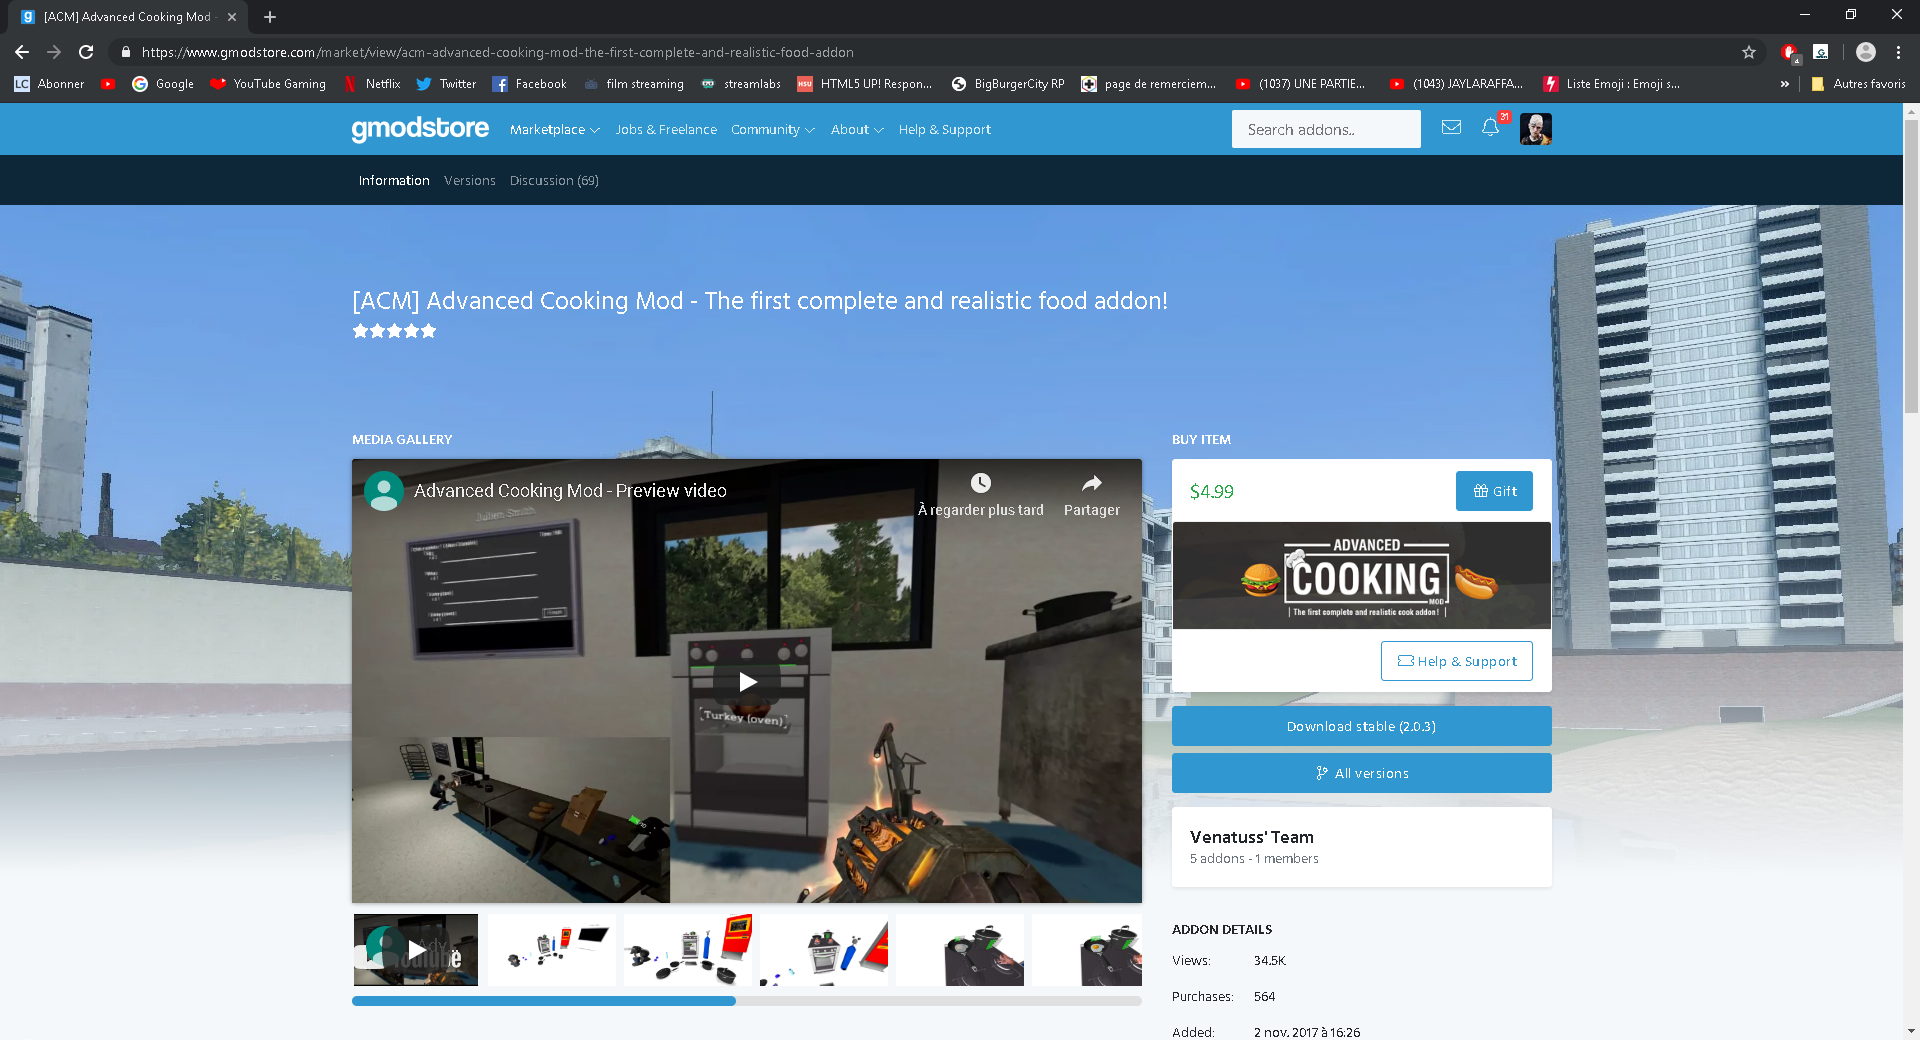The image size is (1920, 1040).
Task: Open Help & Support in top navigation
Action: (x=944, y=130)
